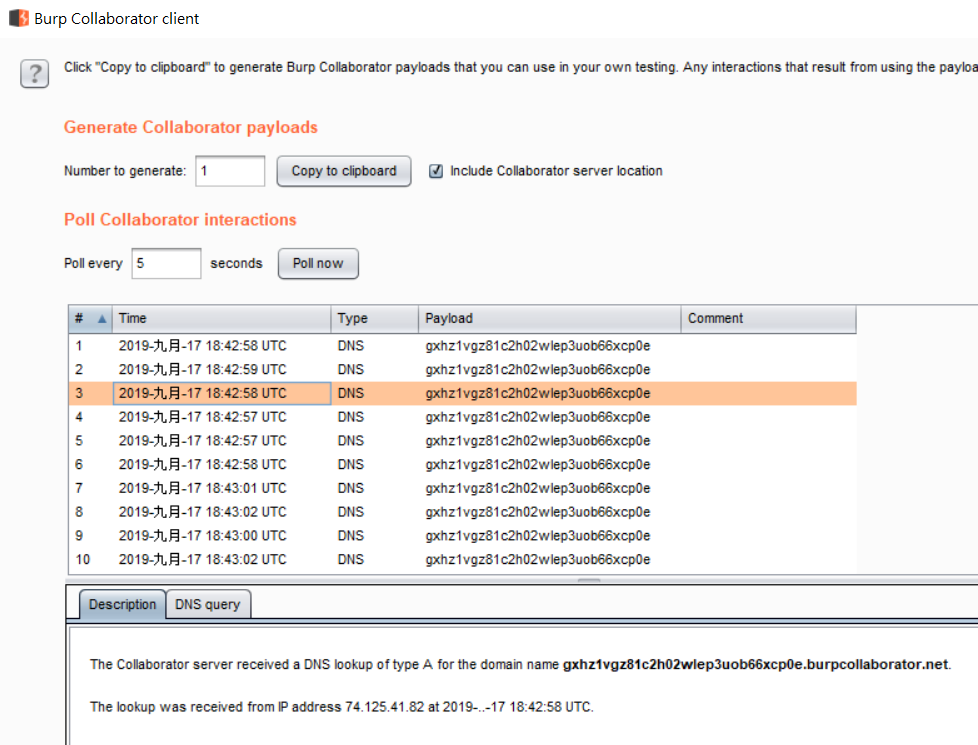Select interaction row number 8
This screenshot has width=978, height=745.
tap(462, 512)
